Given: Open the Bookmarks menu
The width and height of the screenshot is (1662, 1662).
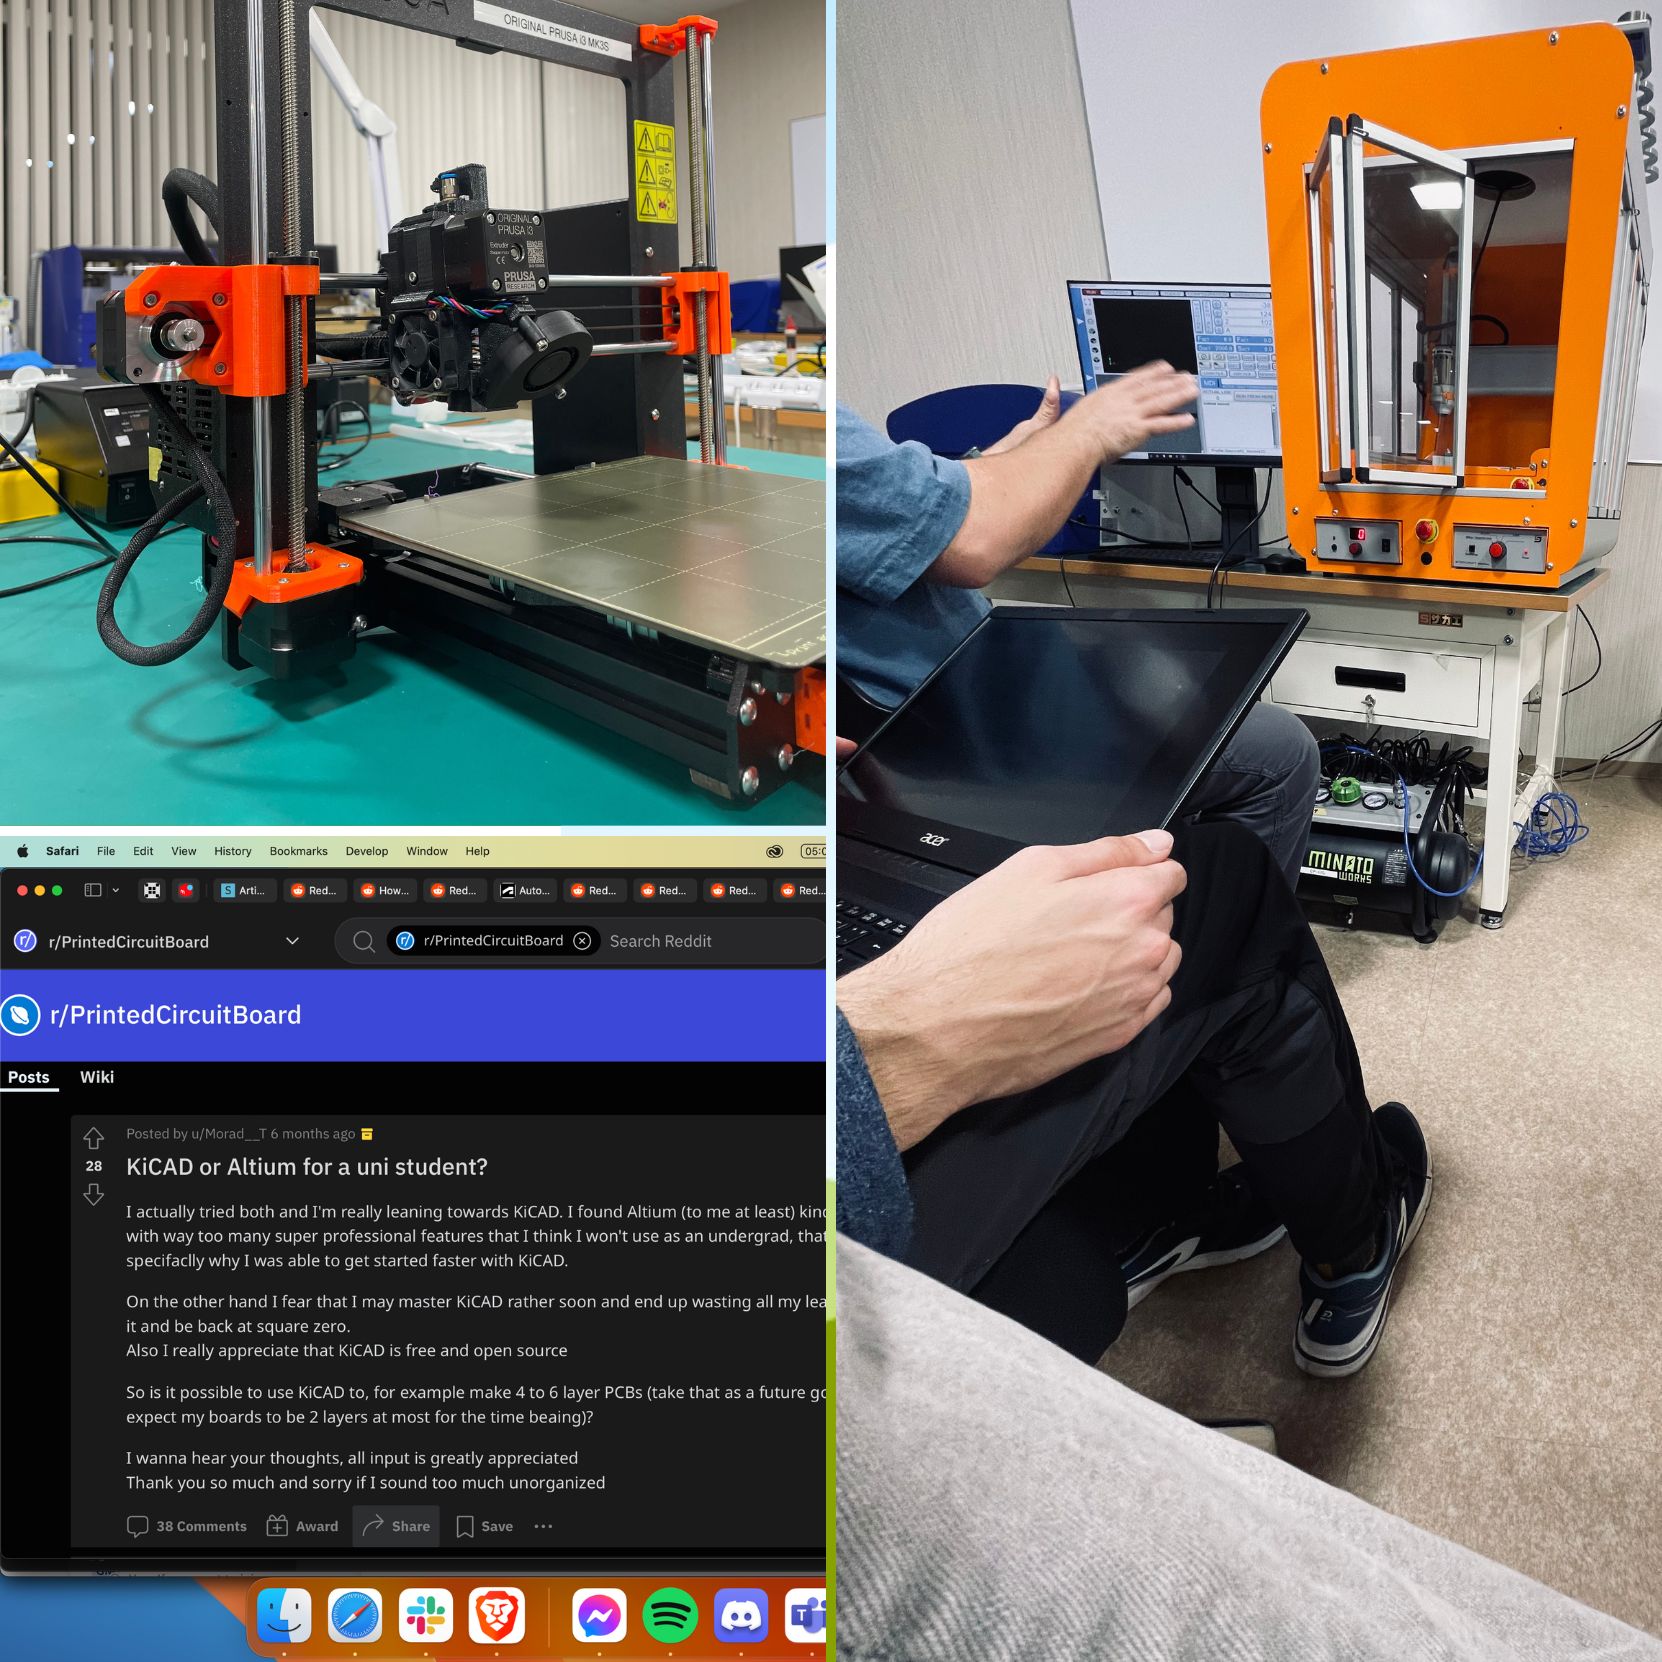Looking at the screenshot, I should pyautogui.click(x=299, y=851).
